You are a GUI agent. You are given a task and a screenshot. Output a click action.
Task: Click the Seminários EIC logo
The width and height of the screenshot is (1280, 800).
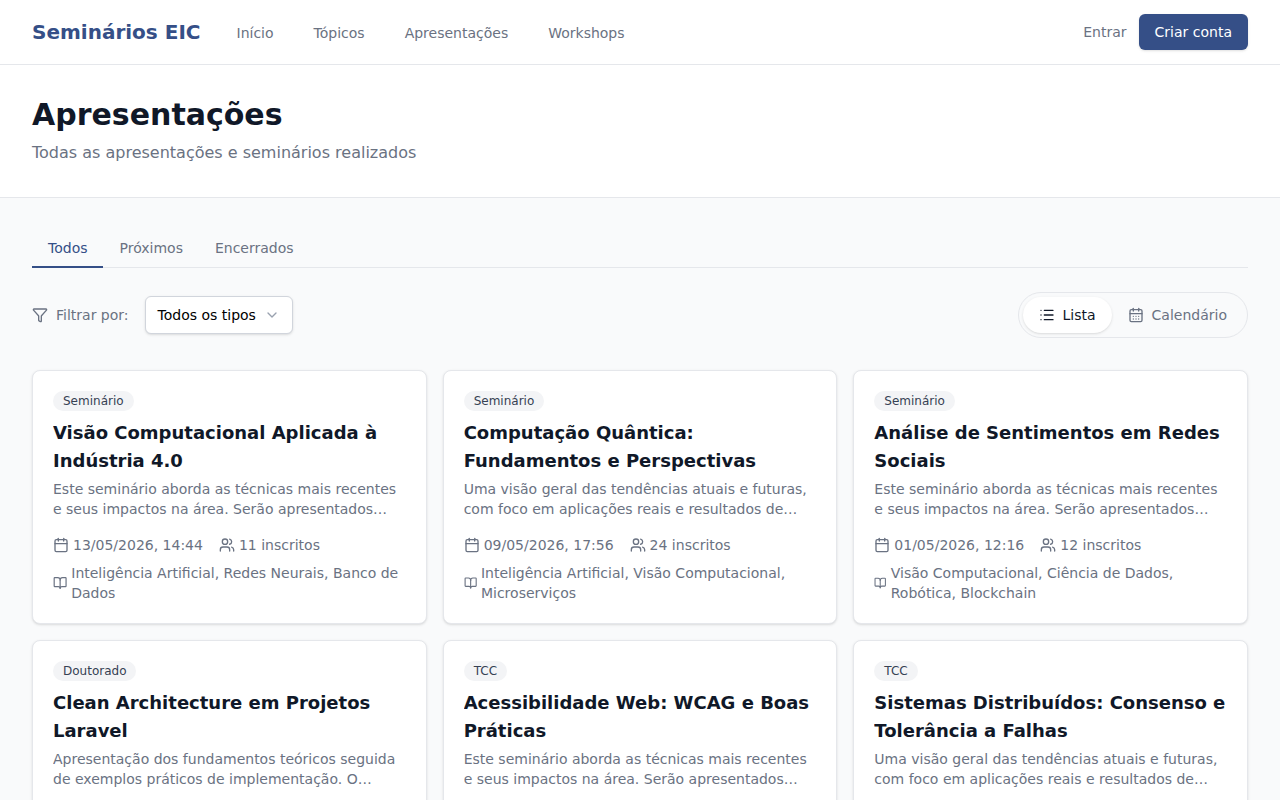click(x=116, y=32)
